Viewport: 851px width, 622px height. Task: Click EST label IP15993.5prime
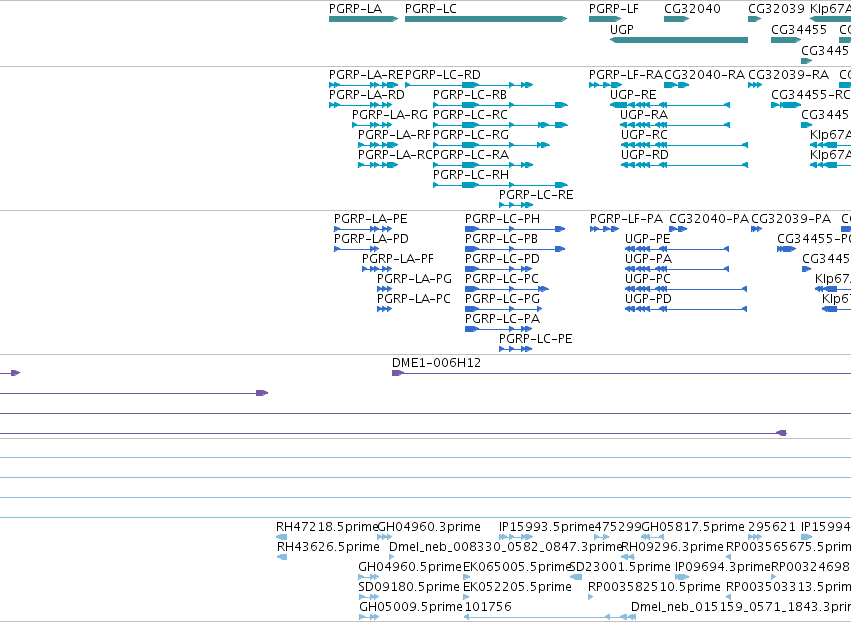pos(547,527)
